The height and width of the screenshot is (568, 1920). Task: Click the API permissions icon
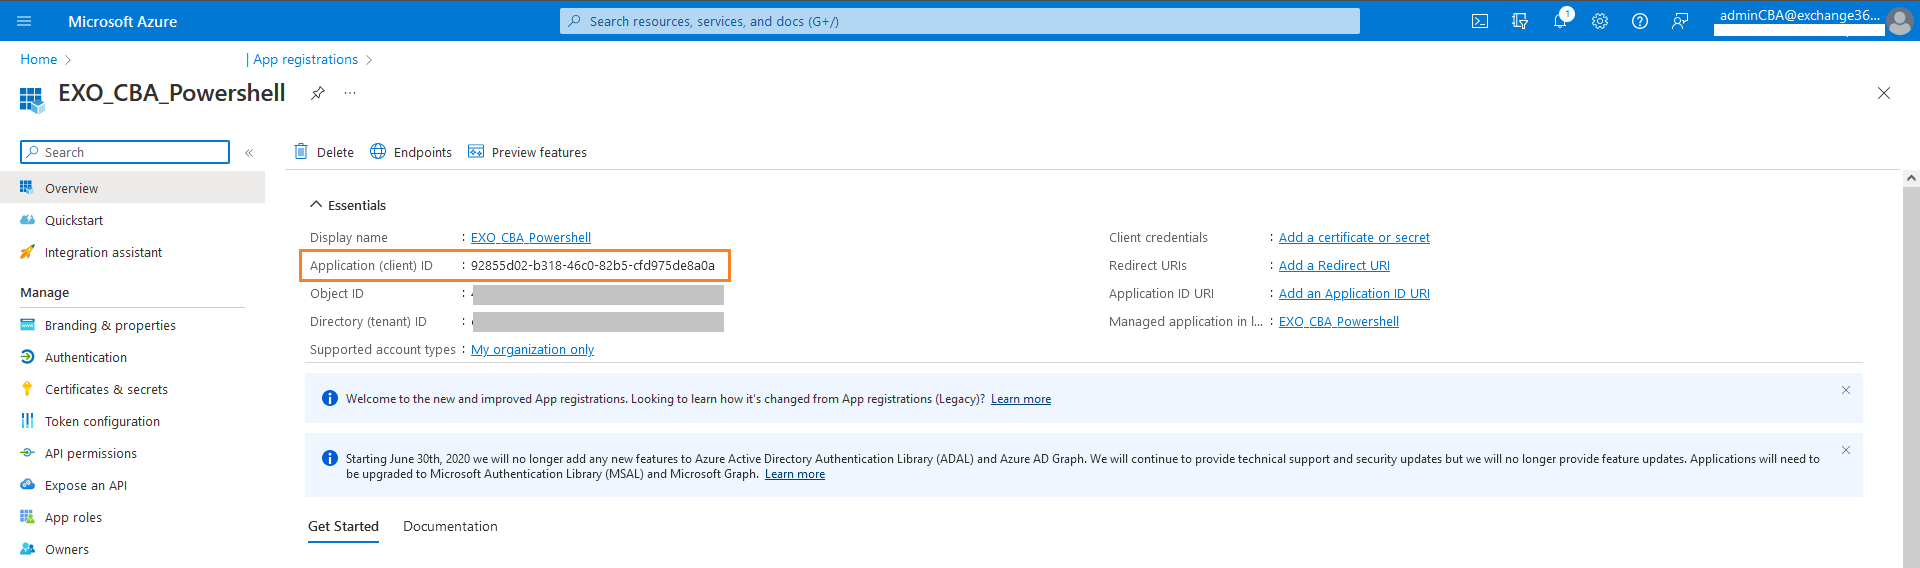(x=27, y=453)
